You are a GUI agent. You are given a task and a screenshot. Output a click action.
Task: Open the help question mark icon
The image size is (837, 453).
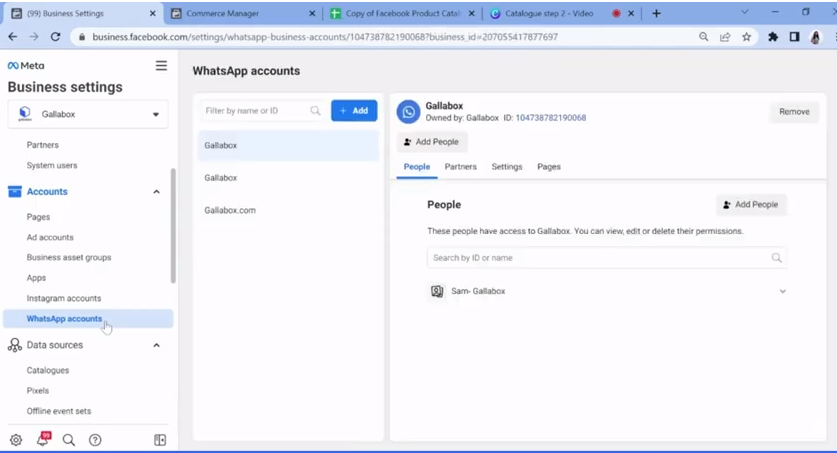(95, 440)
